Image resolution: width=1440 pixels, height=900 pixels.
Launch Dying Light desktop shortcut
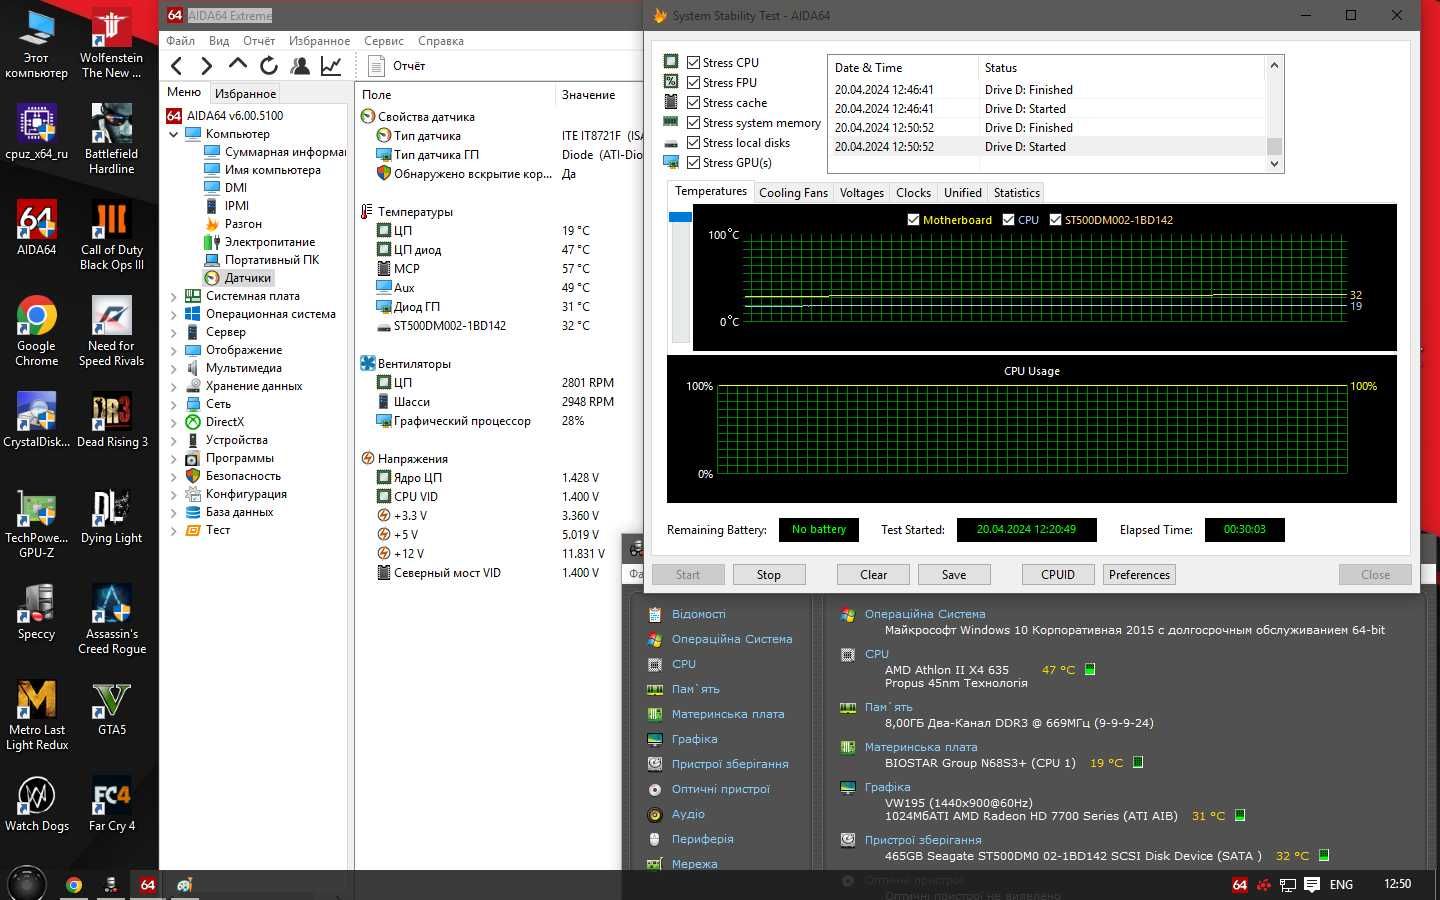(112, 516)
